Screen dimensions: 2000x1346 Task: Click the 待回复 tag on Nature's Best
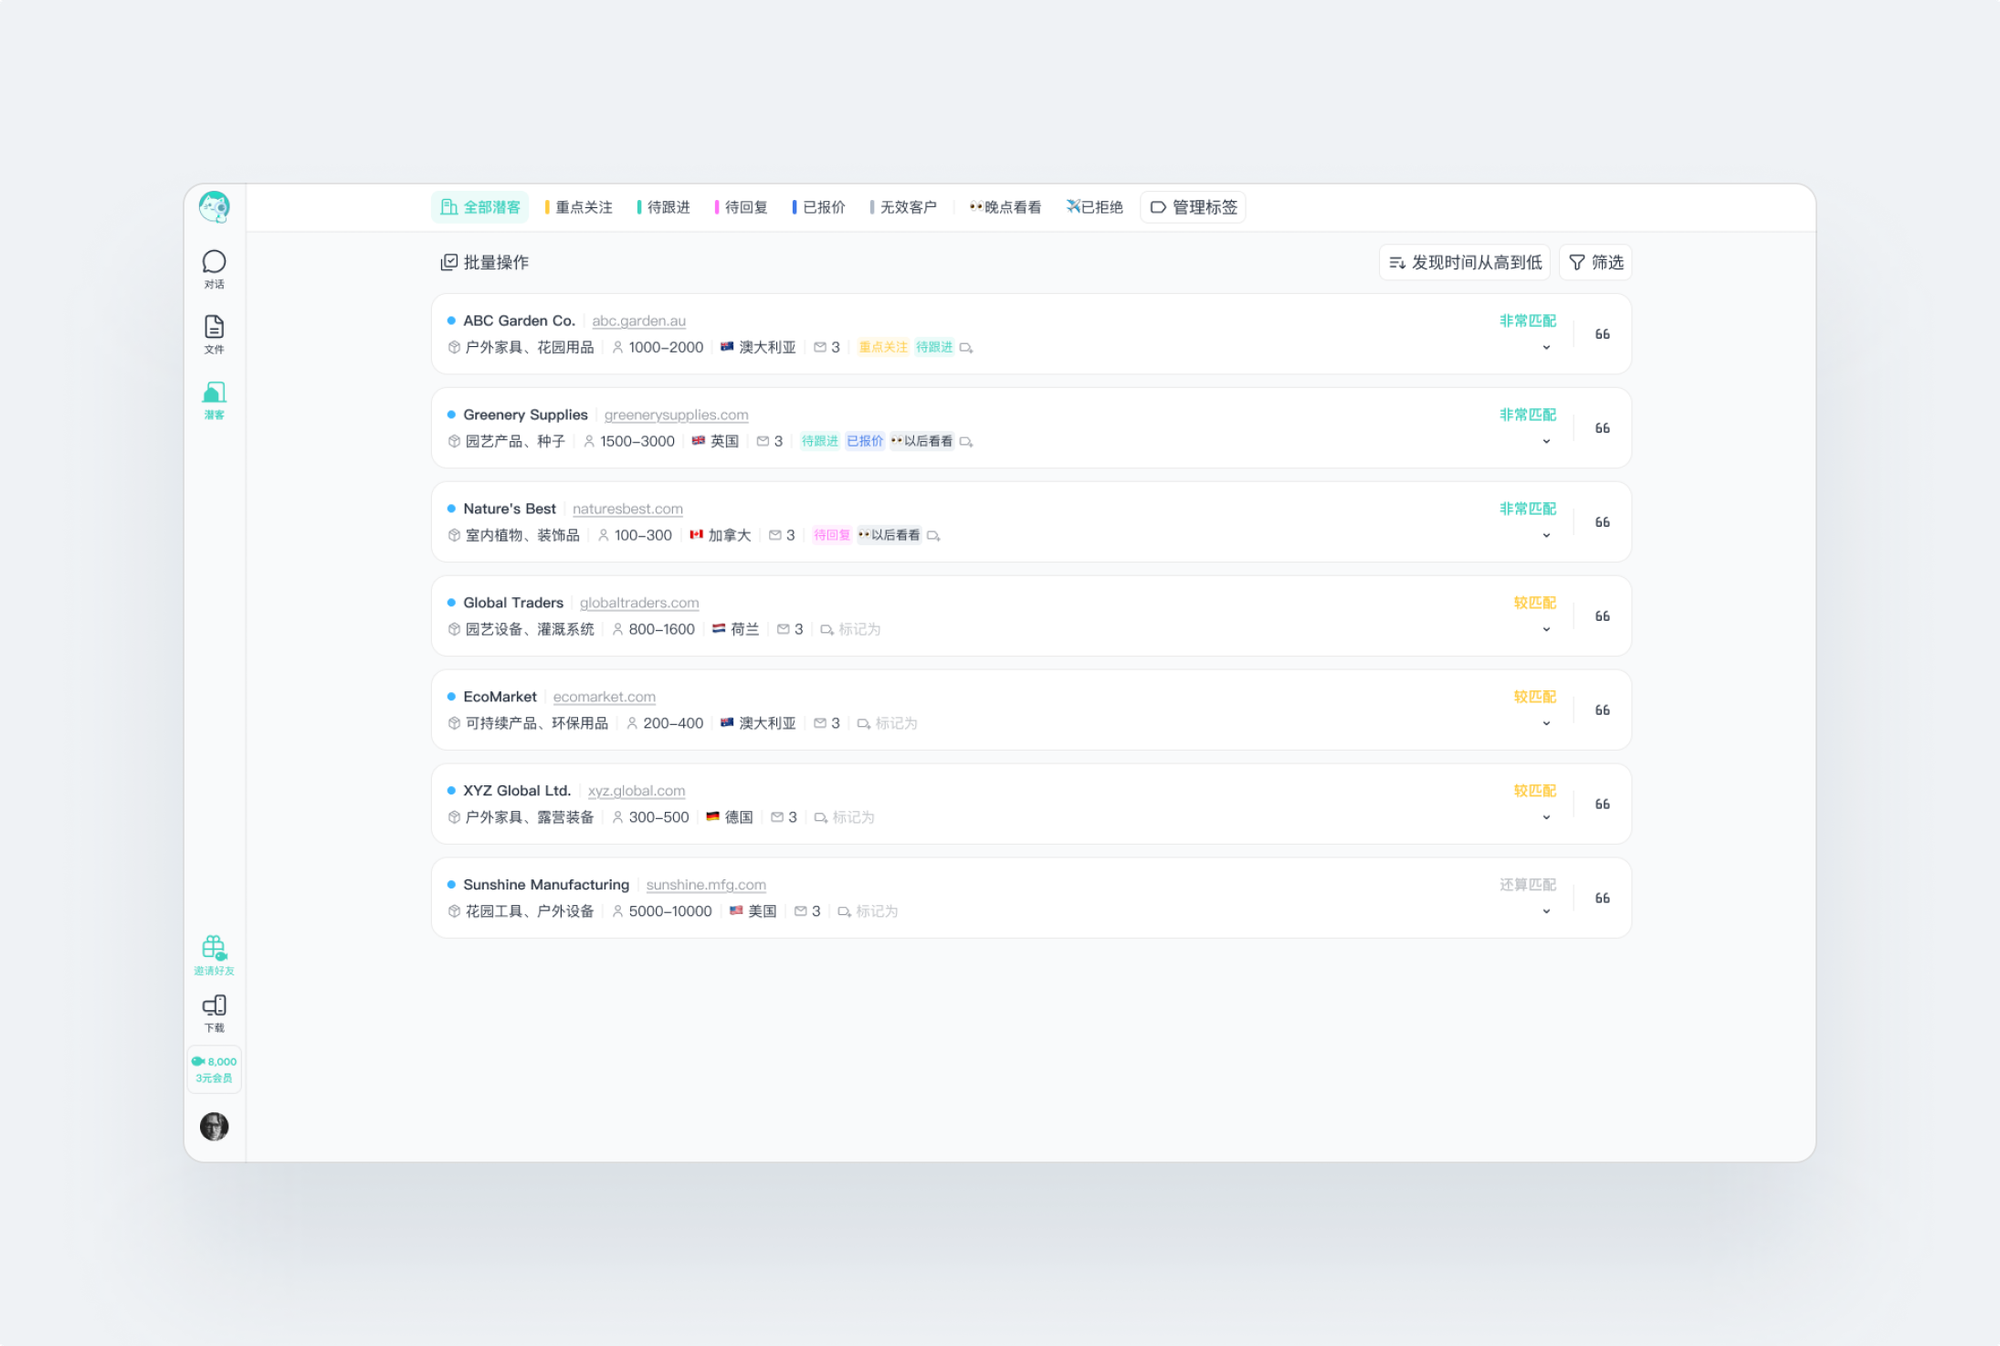point(831,536)
